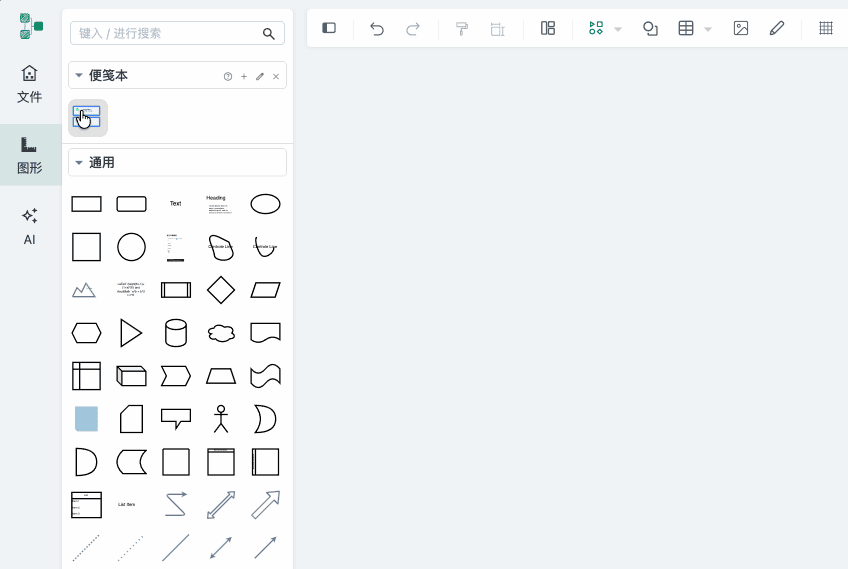Click the undo arrow in toolbar
Image resolution: width=848 pixels, height=569 pixels.
coord(377,28)
